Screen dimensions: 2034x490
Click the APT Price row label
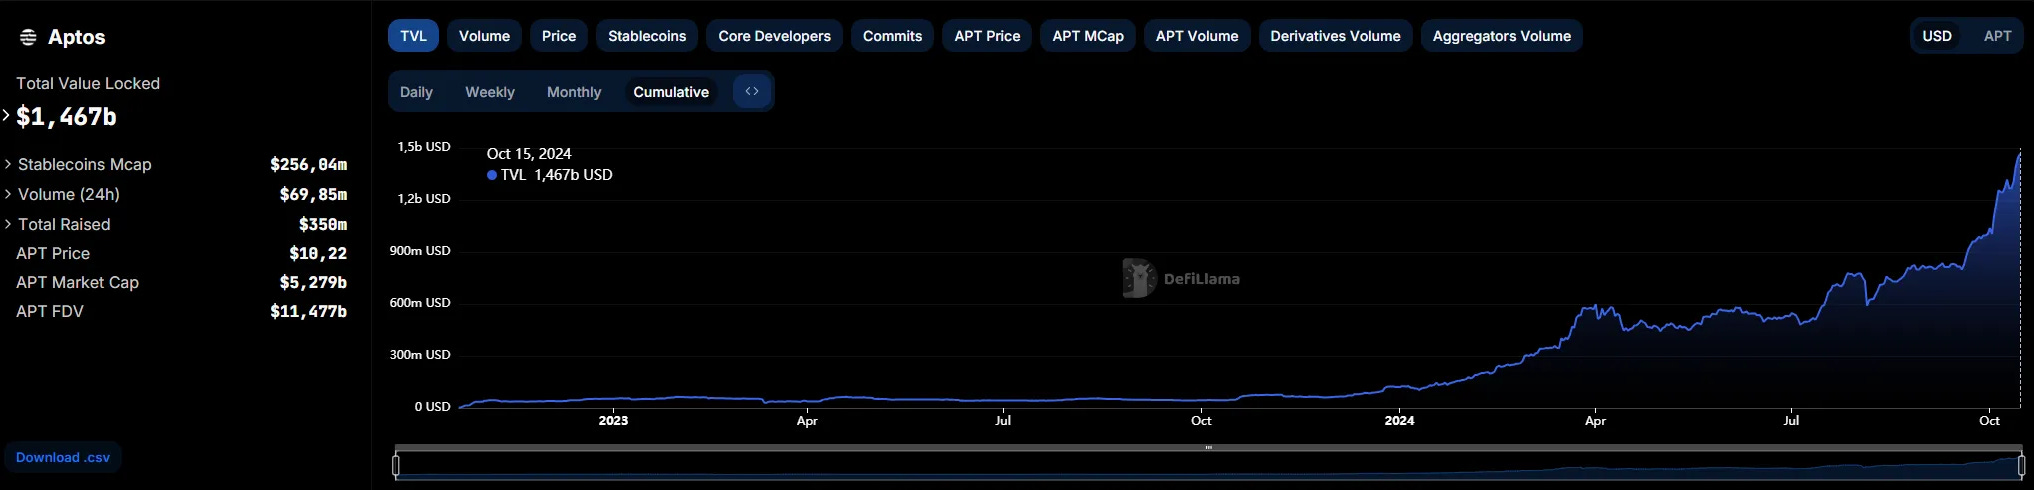tap(53, 253)
